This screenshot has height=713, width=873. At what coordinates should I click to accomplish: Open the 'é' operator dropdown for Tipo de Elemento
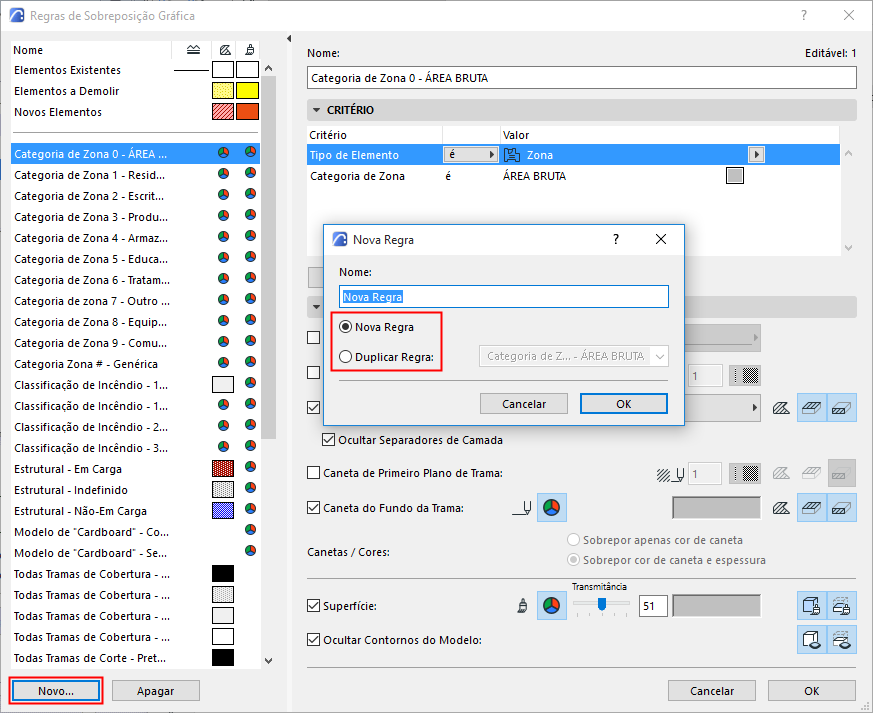[470, 155]
